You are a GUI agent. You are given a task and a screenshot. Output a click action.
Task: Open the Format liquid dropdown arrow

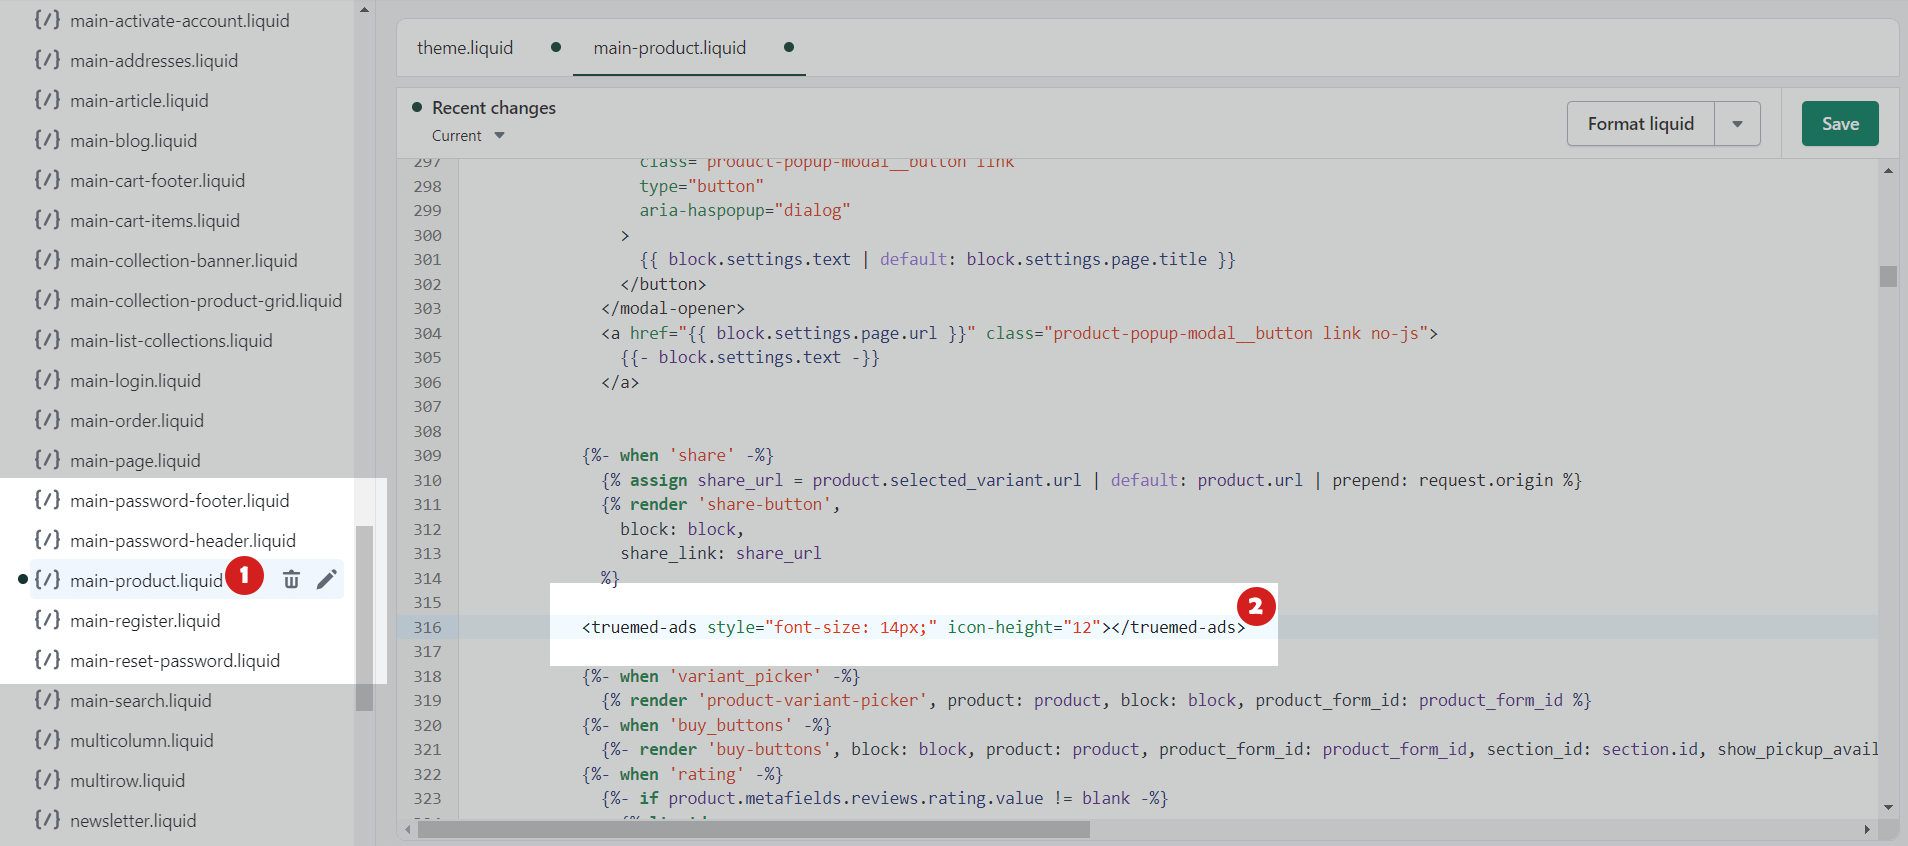point(1738,124)
